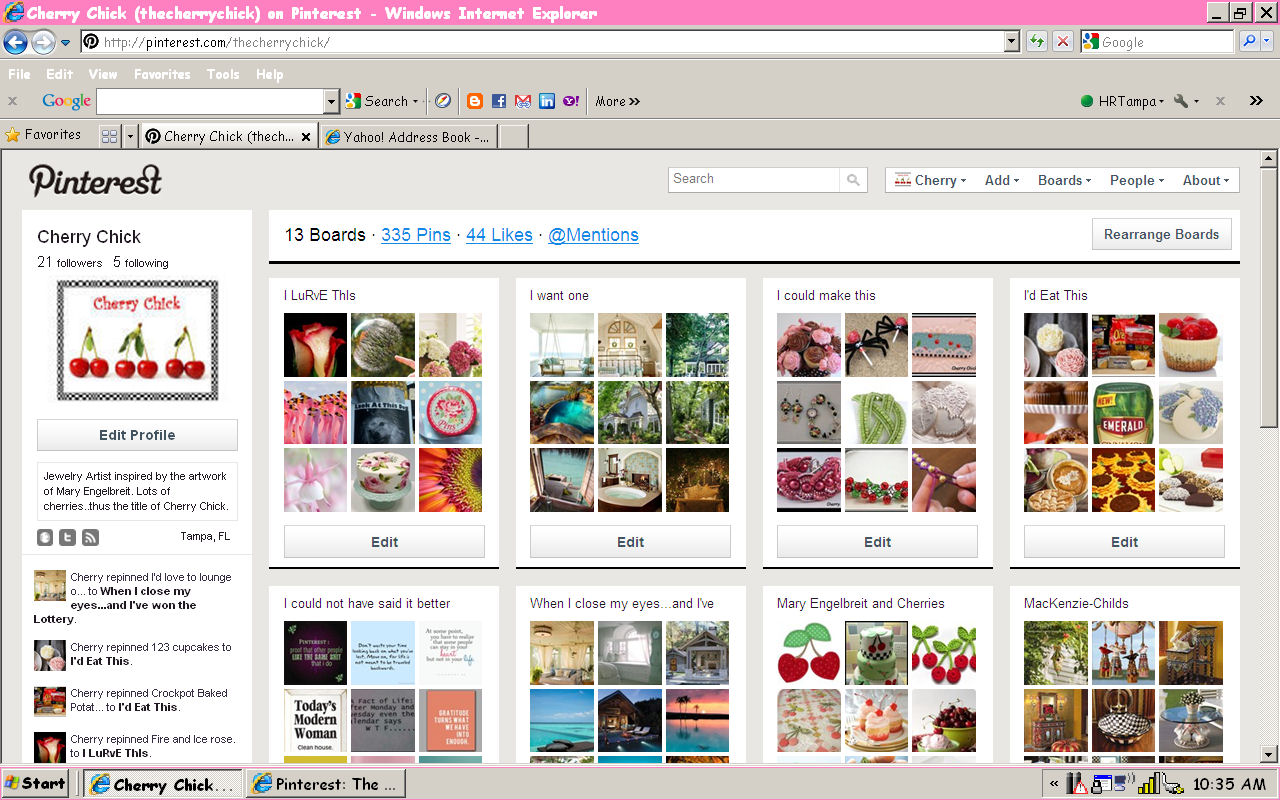This screenshot has height=800, width=1280.
Task: Open the Facebook icon in Google toolbar
Action: [499, 101]
